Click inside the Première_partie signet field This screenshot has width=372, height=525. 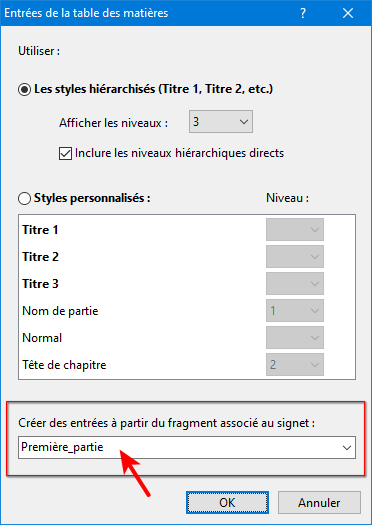coord(178,447)
